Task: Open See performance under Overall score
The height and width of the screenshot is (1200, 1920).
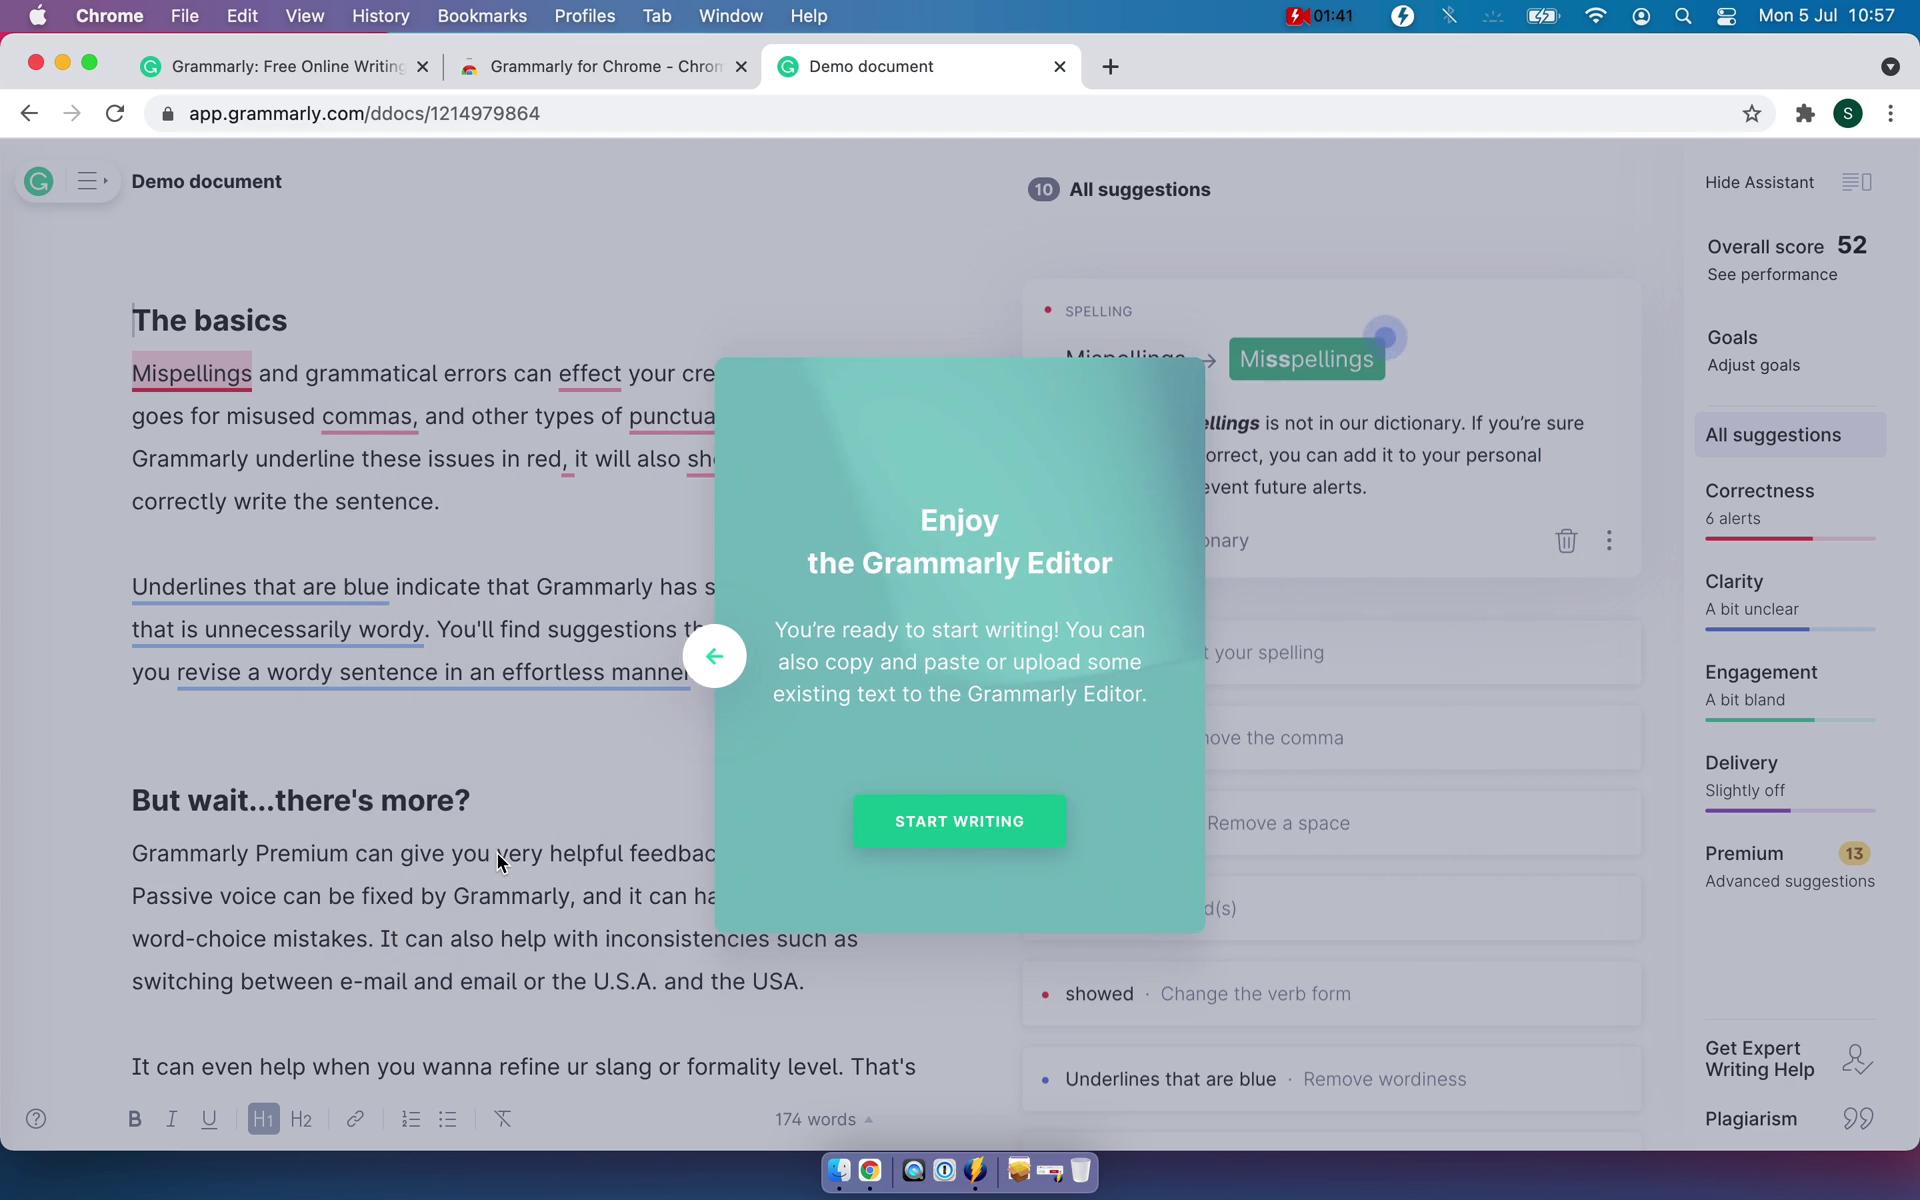Action: (1771, 275)
